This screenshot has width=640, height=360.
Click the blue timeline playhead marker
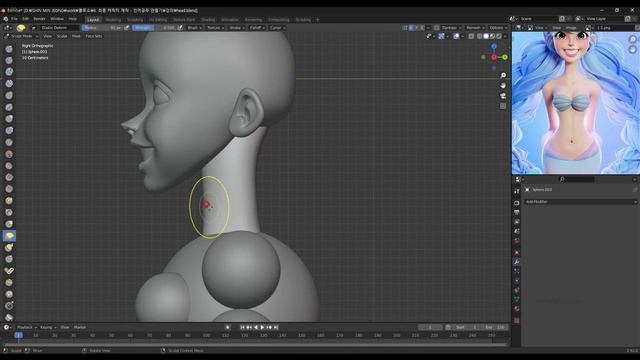point(18,335)
